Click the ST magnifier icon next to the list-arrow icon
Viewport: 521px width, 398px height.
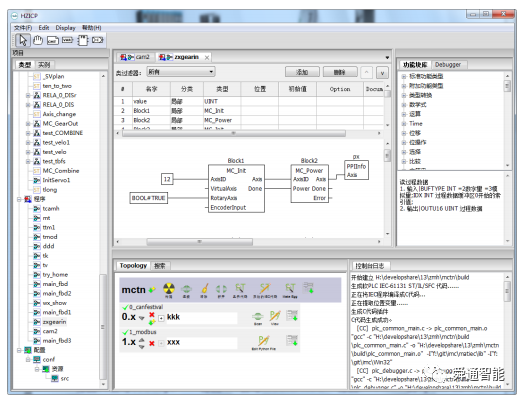[x=290, y=289]
